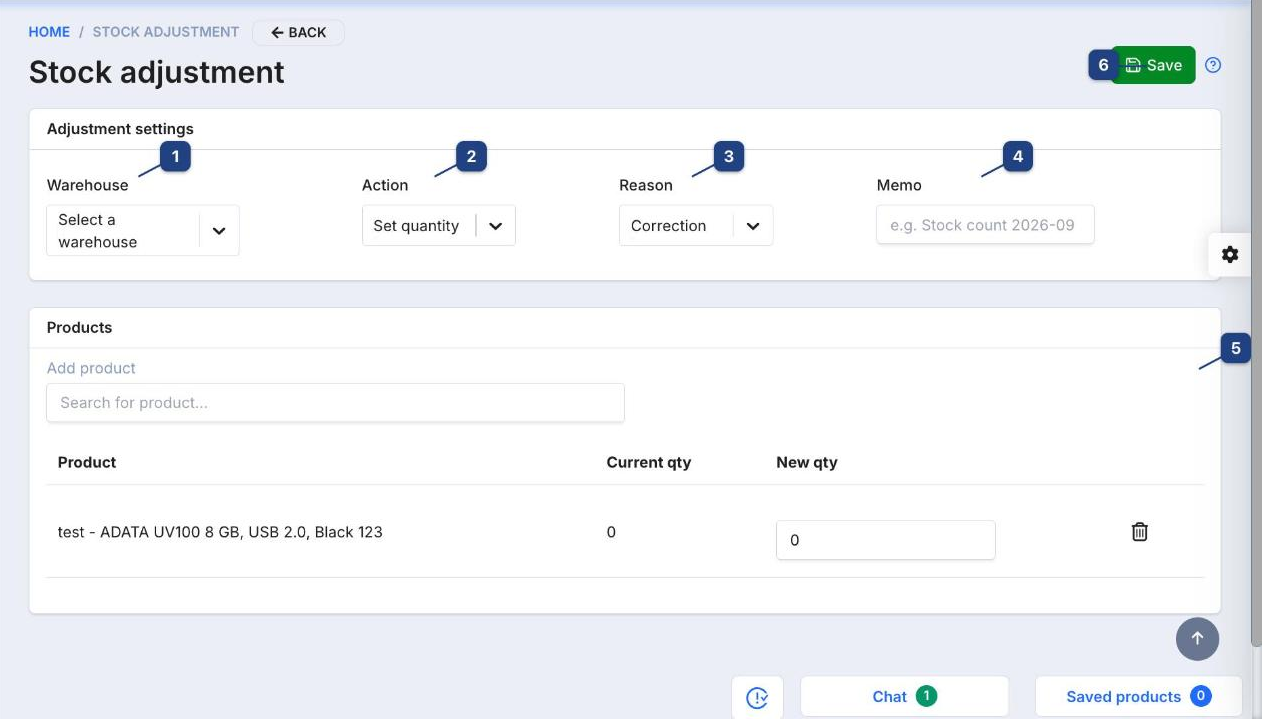The image size is (1262, 719).
Task: Go back using the Back button
Action: (298, 32)
